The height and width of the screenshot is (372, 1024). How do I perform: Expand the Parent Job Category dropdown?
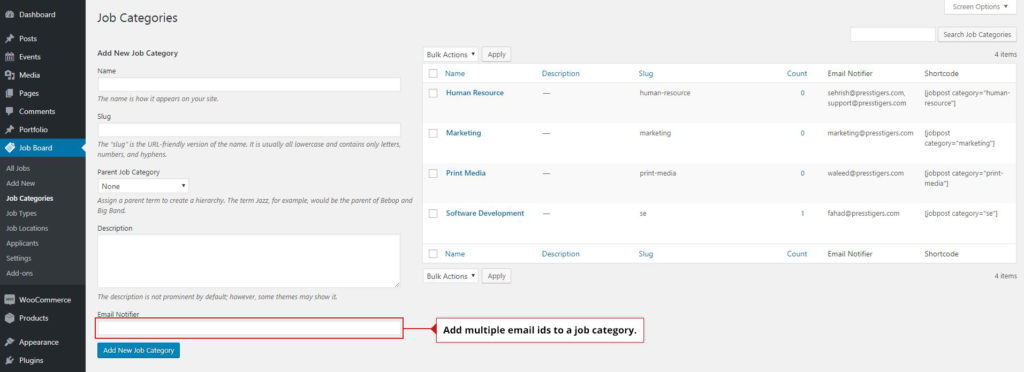143,186
